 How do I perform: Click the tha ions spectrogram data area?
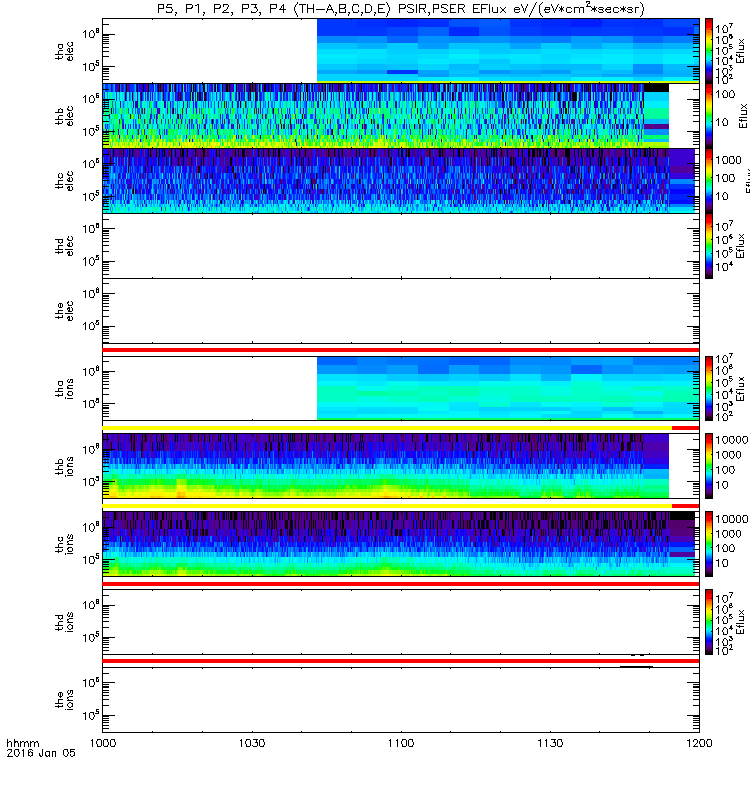(x=508, y=388)
